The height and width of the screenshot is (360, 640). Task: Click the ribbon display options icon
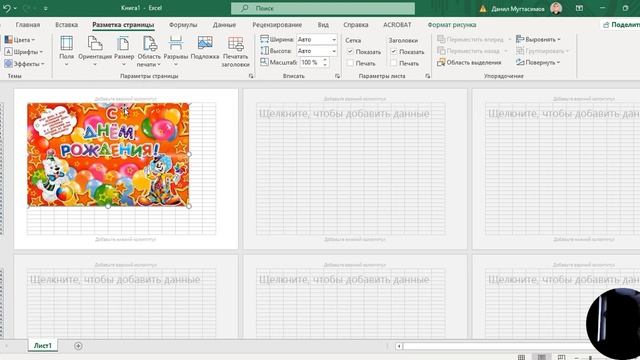[579, 8]
